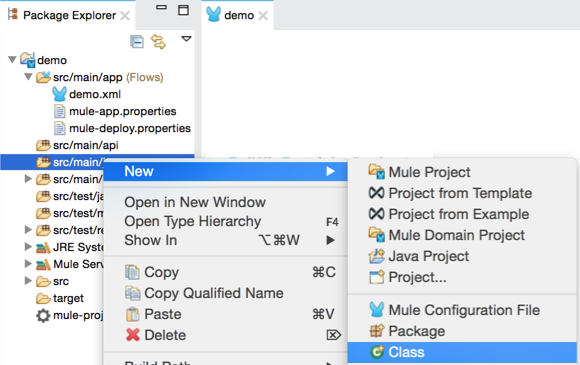Select the src/main/api folder
Image resolution: width=580 pixels, height=365 pixels.
click(x=85, y=145)
